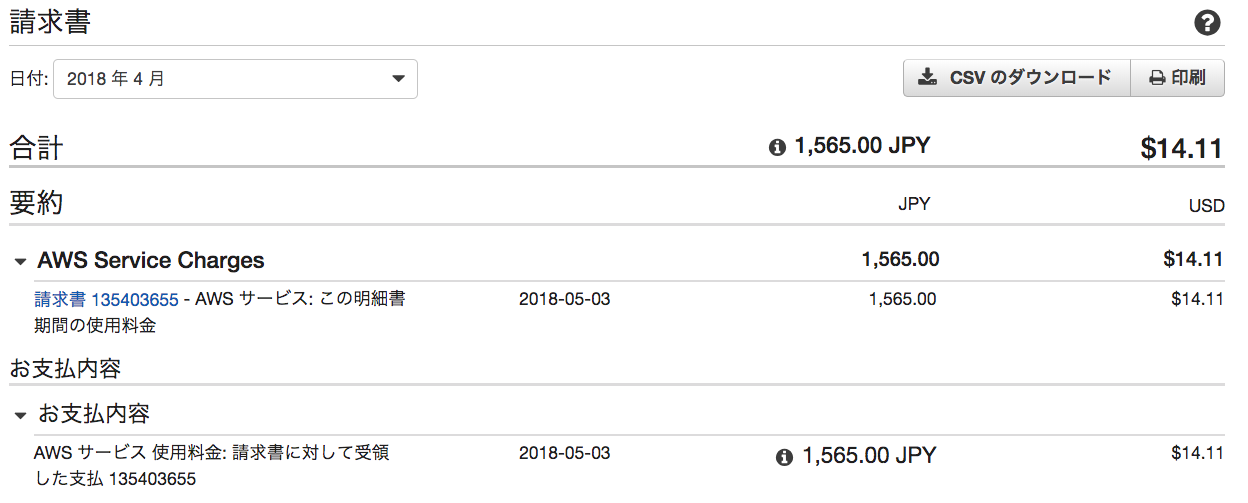This screenshot has width=1248, height=503.
Task: Collapse the お支払内容 section triangle
Action: [x=20, y=415]
